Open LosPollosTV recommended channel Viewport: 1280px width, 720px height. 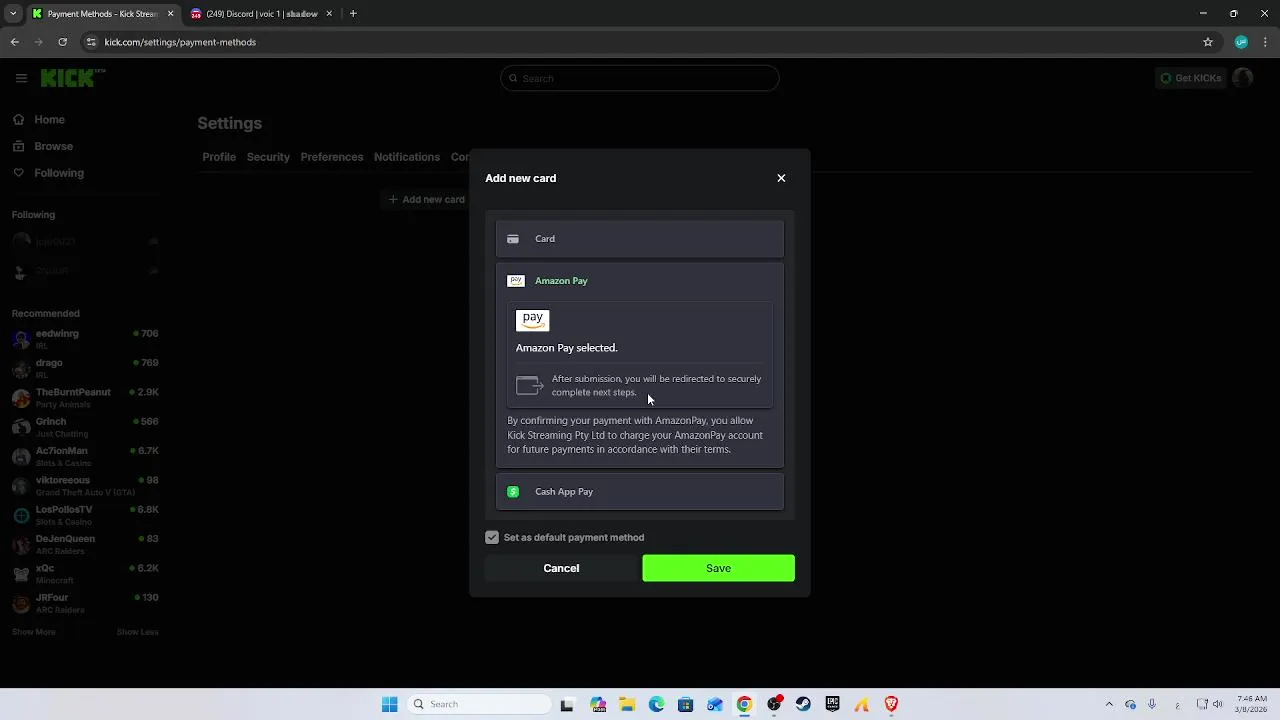pos(86,515)
